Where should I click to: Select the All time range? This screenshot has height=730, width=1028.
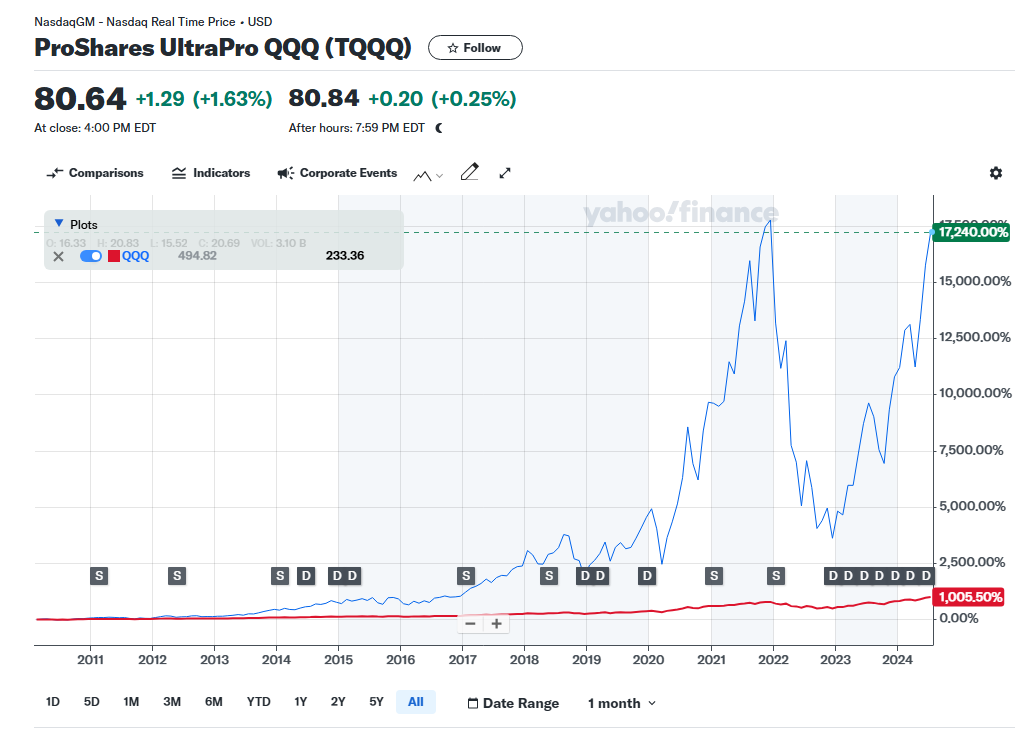[x=416, y=702]
